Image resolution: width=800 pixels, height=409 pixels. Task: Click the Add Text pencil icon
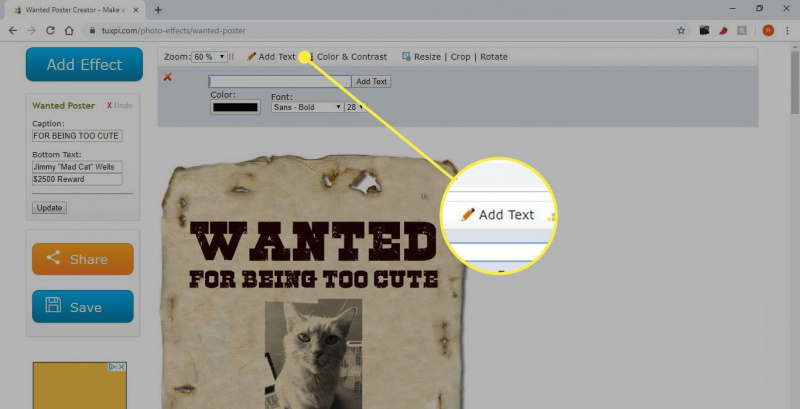(251, 57)
